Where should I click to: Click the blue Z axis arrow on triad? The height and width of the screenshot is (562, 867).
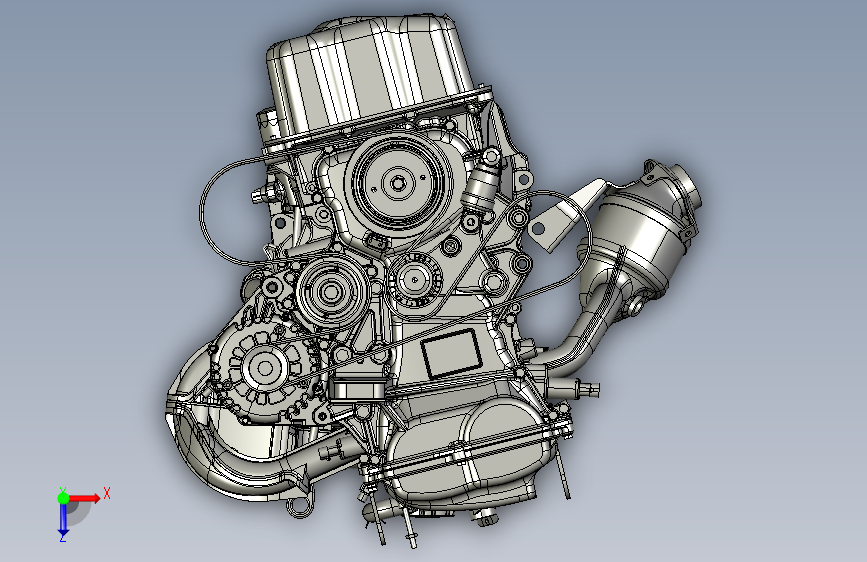63,518
